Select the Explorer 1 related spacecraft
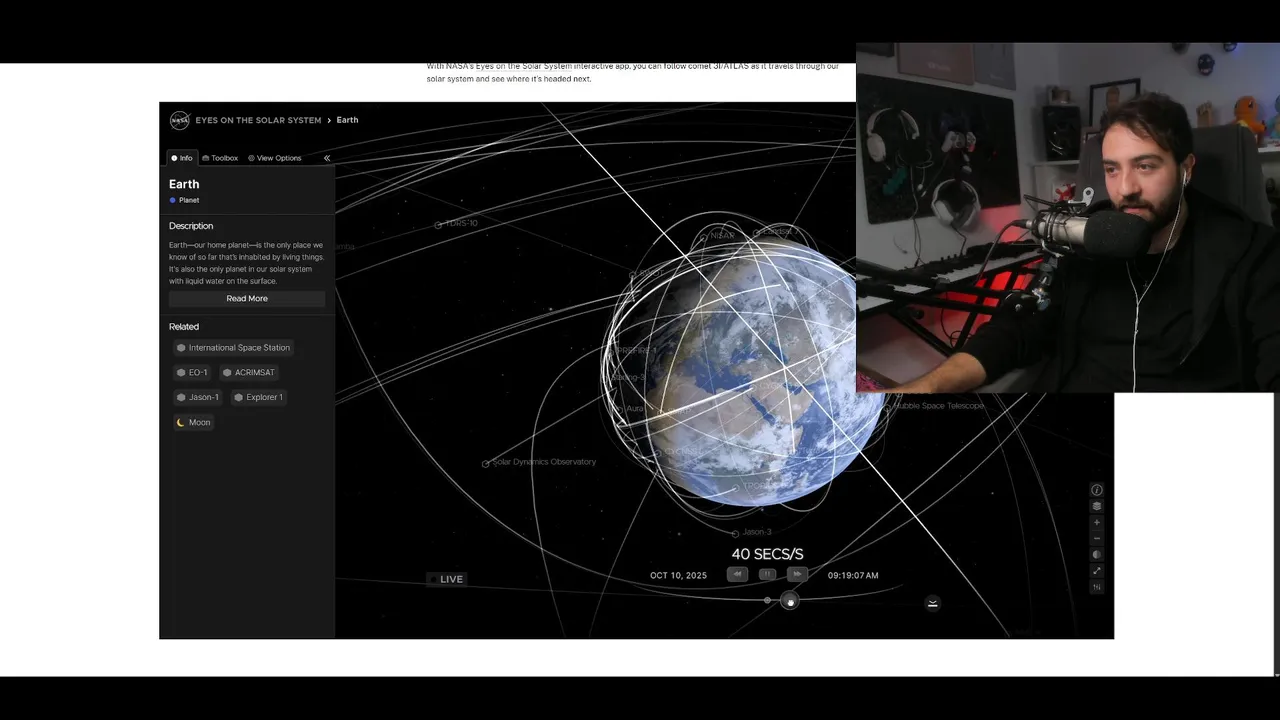1280x720 pixels. (x=258, y=397)
